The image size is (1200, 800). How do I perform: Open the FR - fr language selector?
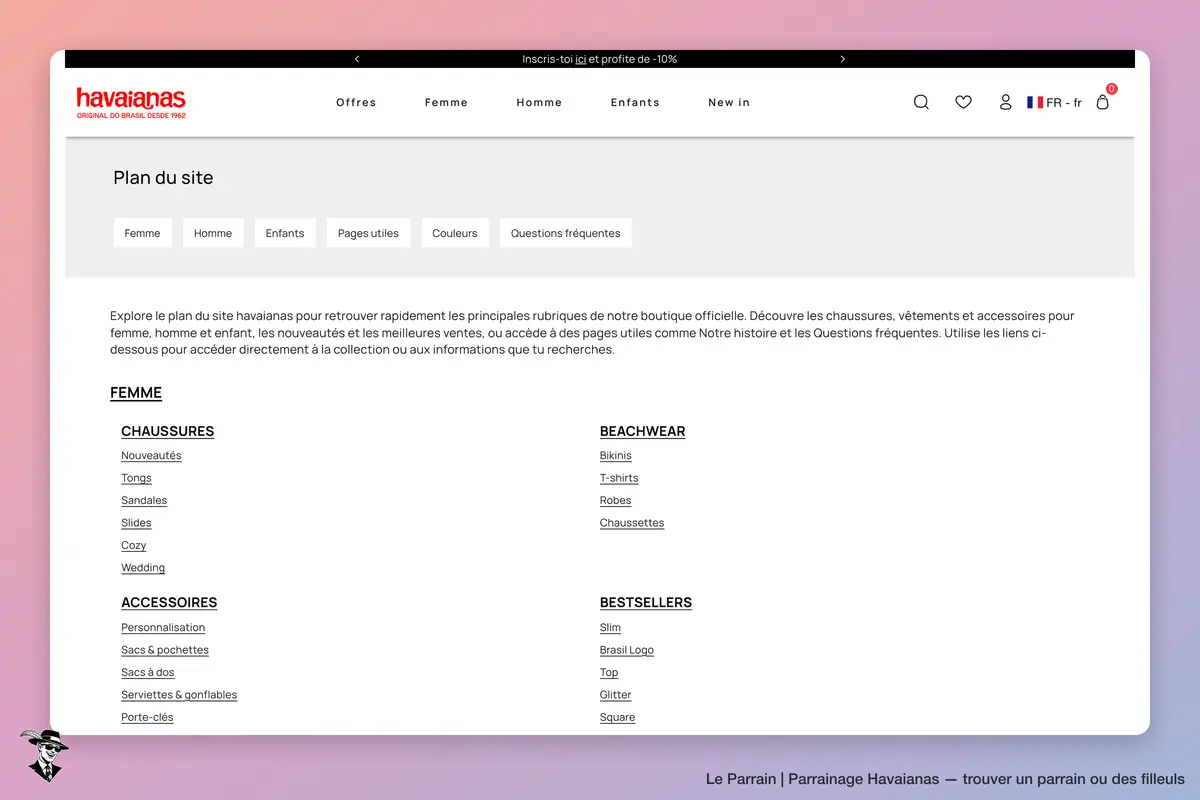click(1054, 102)
